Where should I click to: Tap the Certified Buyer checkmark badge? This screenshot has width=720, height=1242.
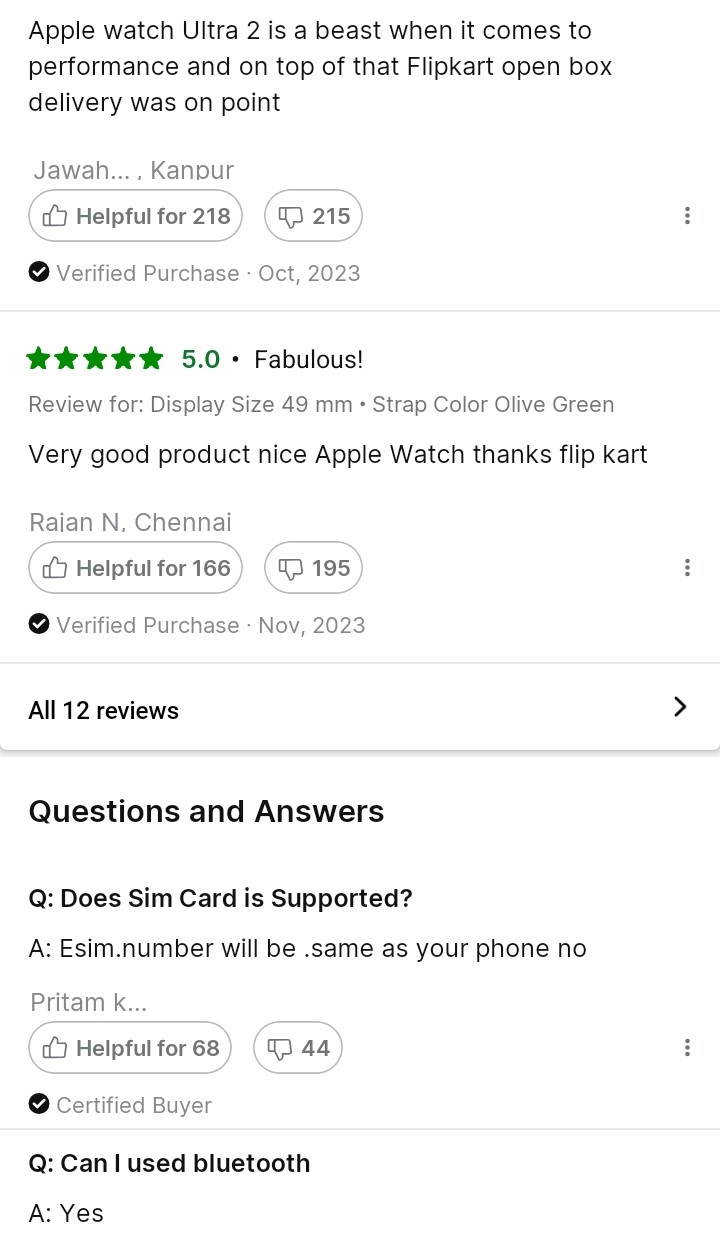(x=39, y=1105)
